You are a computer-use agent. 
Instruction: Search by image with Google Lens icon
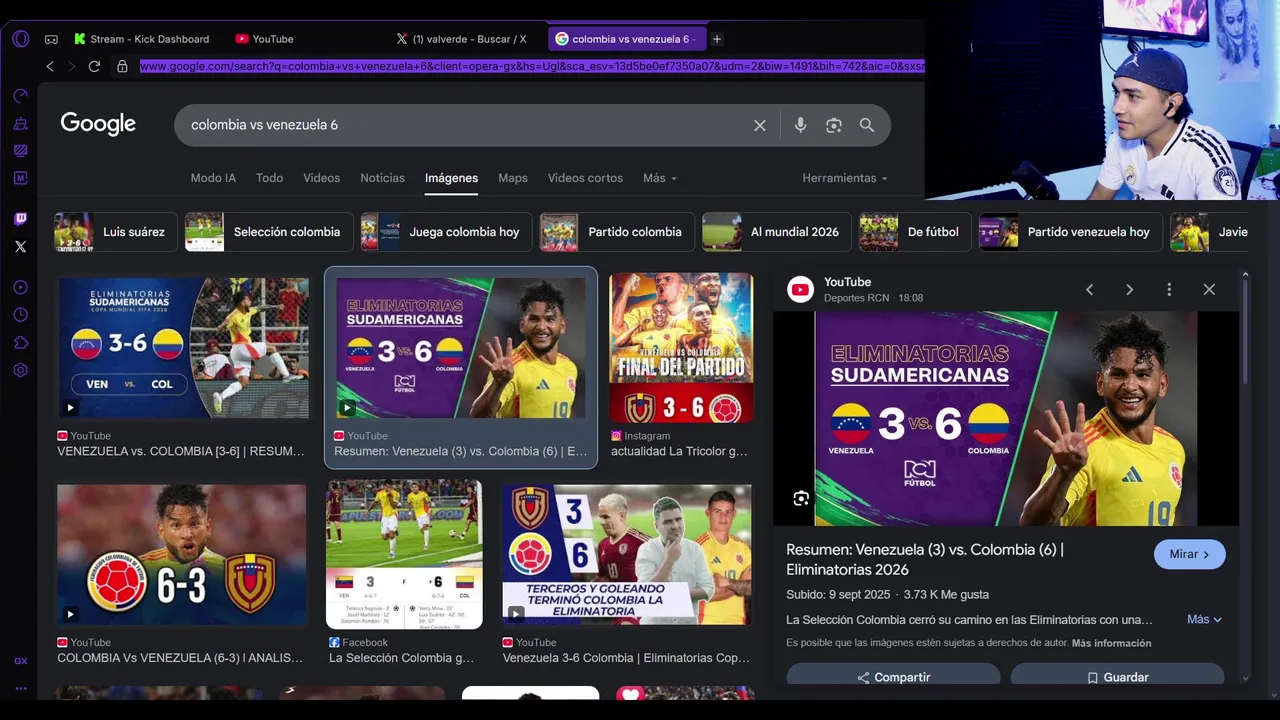pos(834,125)
